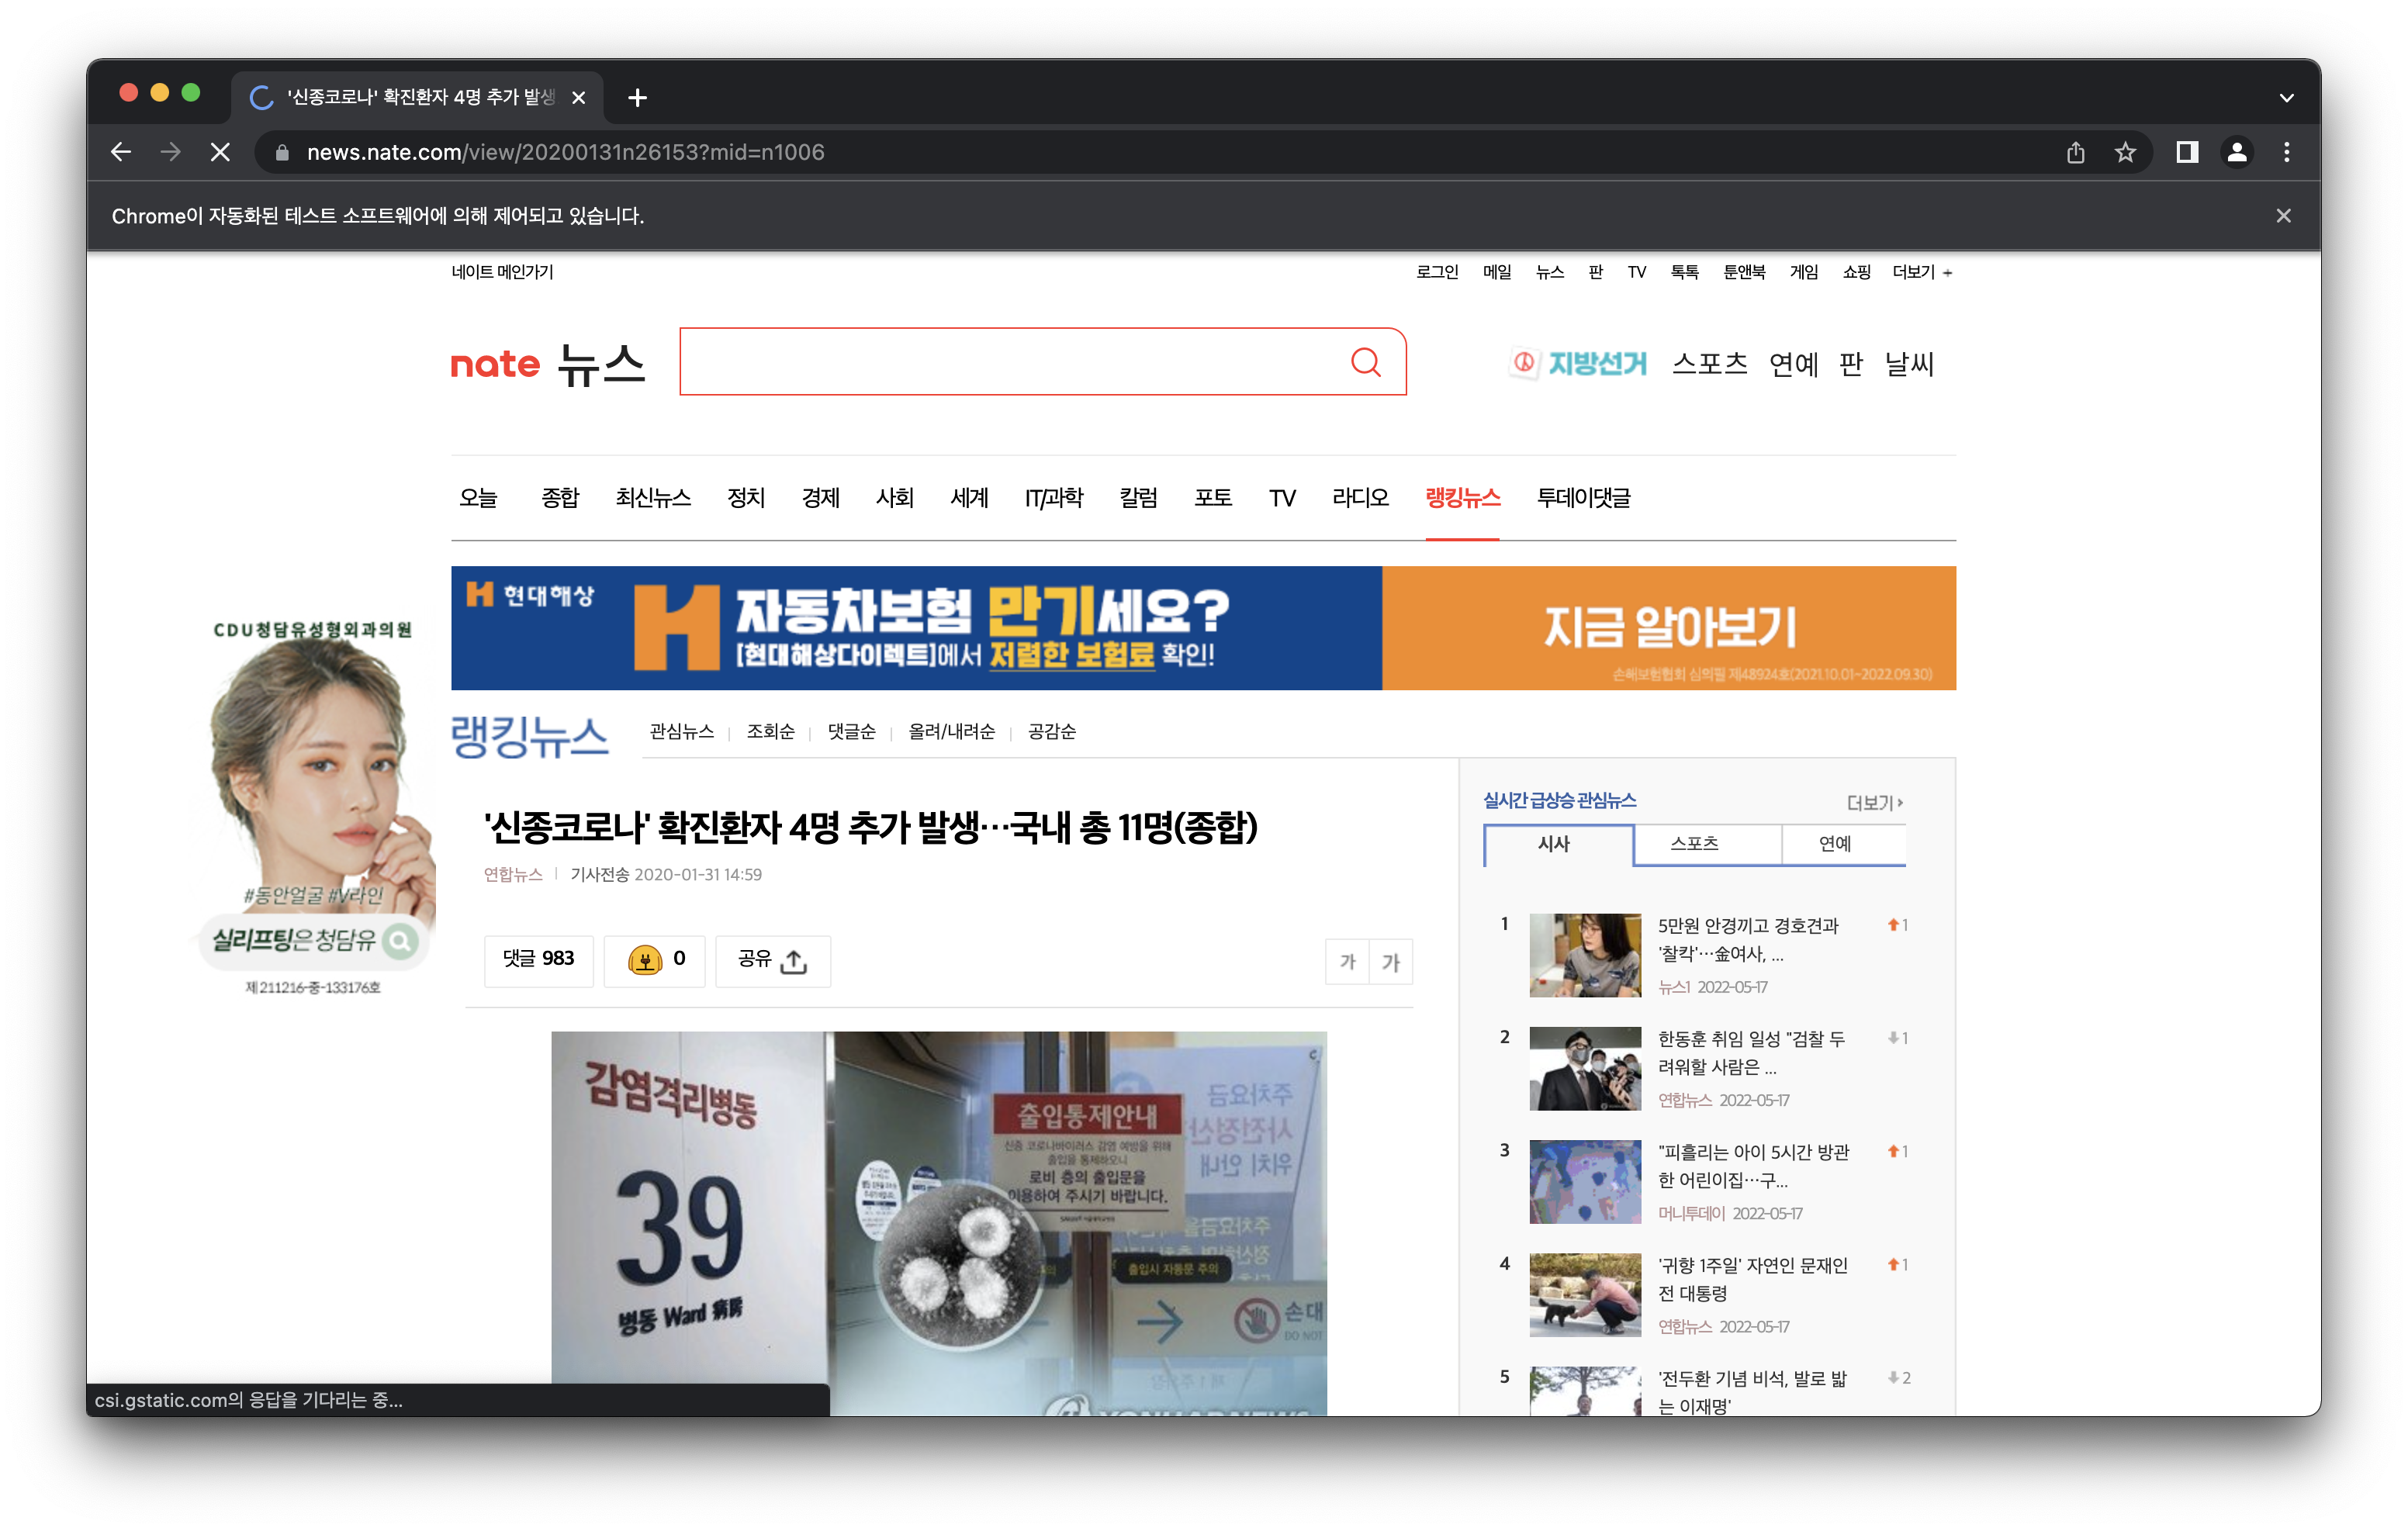Click 더보기 in 실시간 급상승 panel
The width and height of the screenshot is (2408, 1531).
click(1874, 803)
